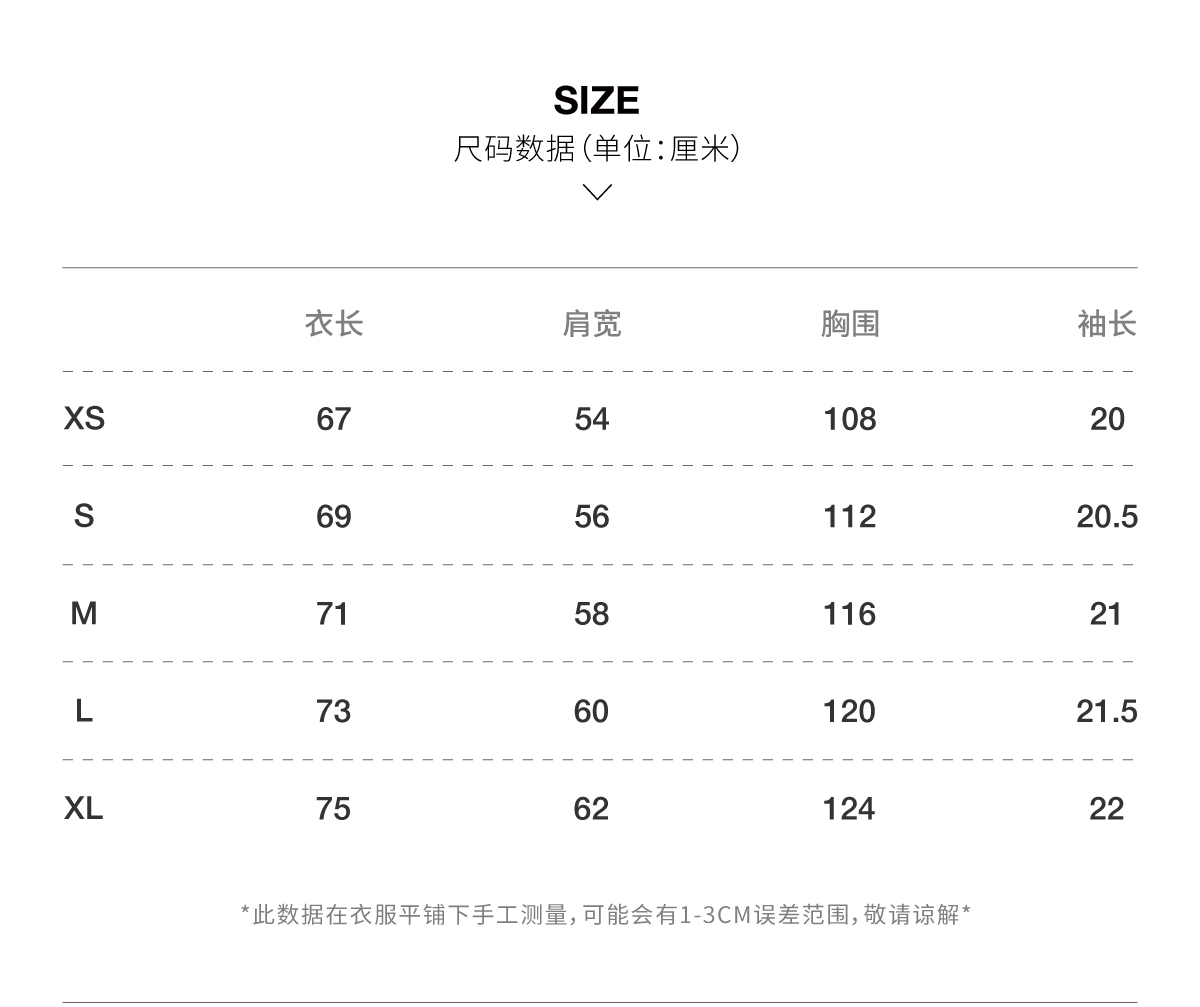Screen dimensions: 1200x1007
Task: Click the M chest value 116
Action: pyautogui.click(x=850, y=614)
